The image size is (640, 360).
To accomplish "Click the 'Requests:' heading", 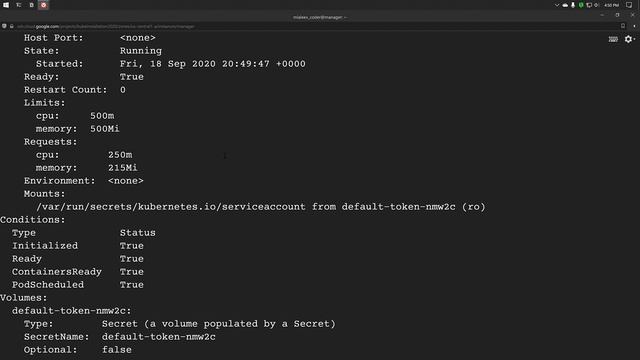I will pyautogui.click(x=51, y=142).
